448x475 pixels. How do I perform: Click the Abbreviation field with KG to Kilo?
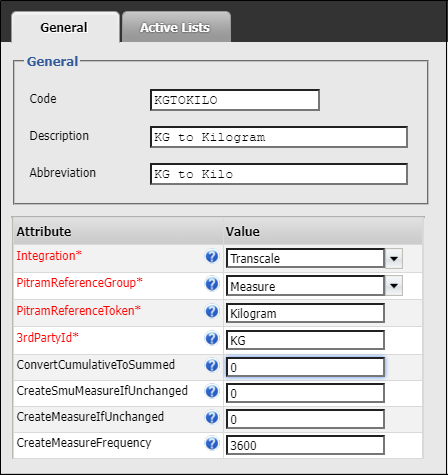pos(279,174)
